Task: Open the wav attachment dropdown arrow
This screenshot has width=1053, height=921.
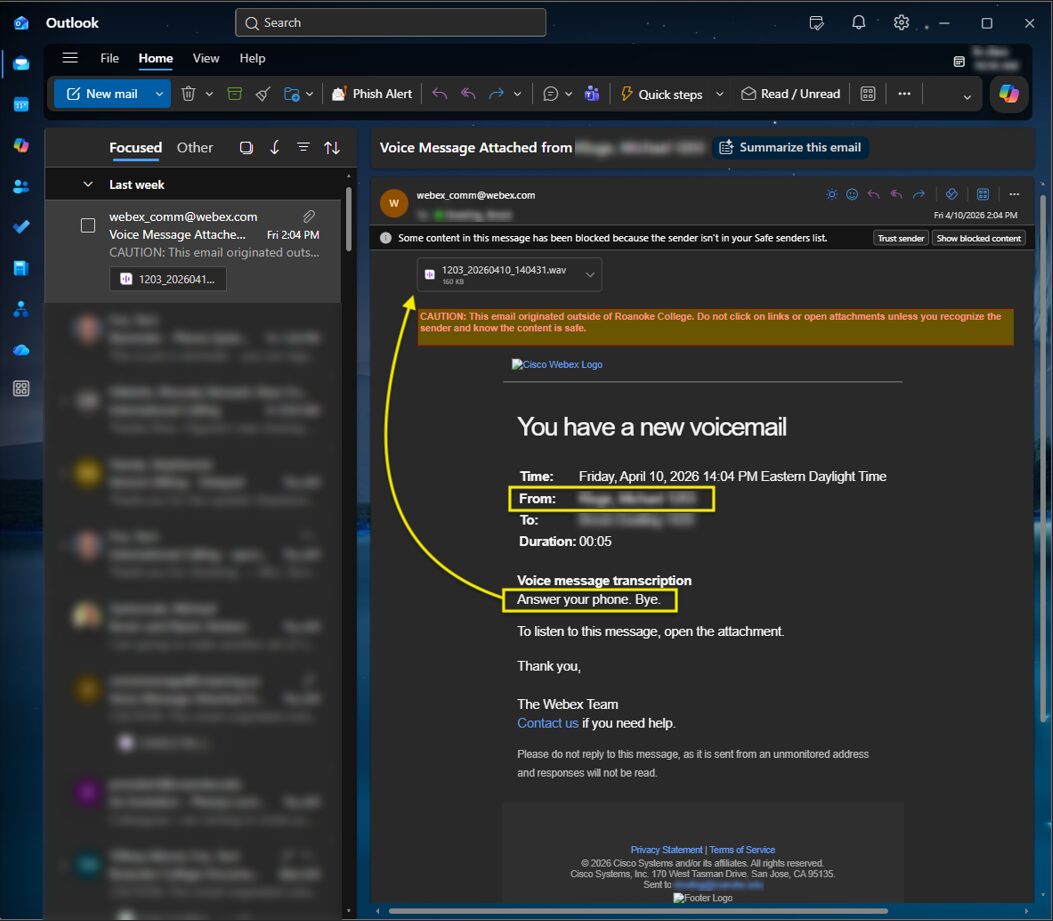Action: click(590, 275)
